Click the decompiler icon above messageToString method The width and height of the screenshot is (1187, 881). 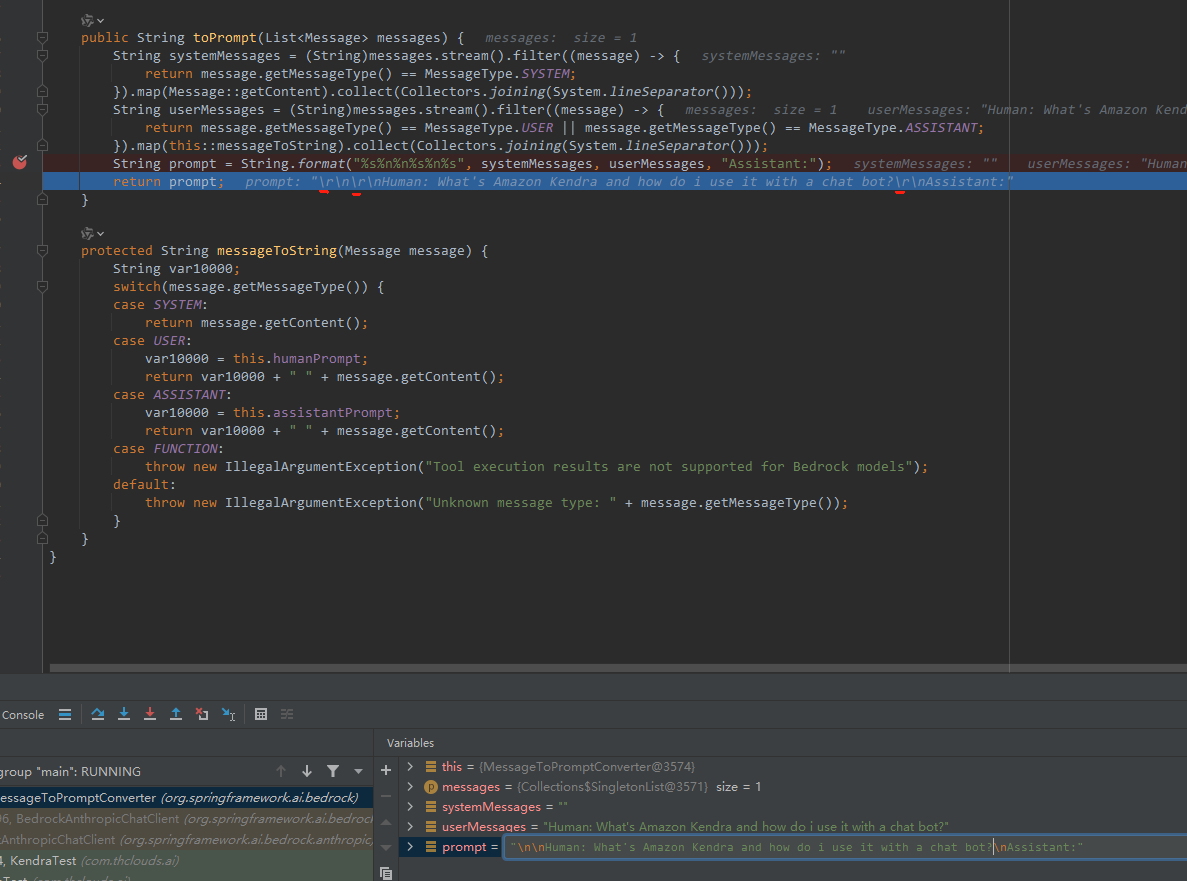(x=87, y=234)
